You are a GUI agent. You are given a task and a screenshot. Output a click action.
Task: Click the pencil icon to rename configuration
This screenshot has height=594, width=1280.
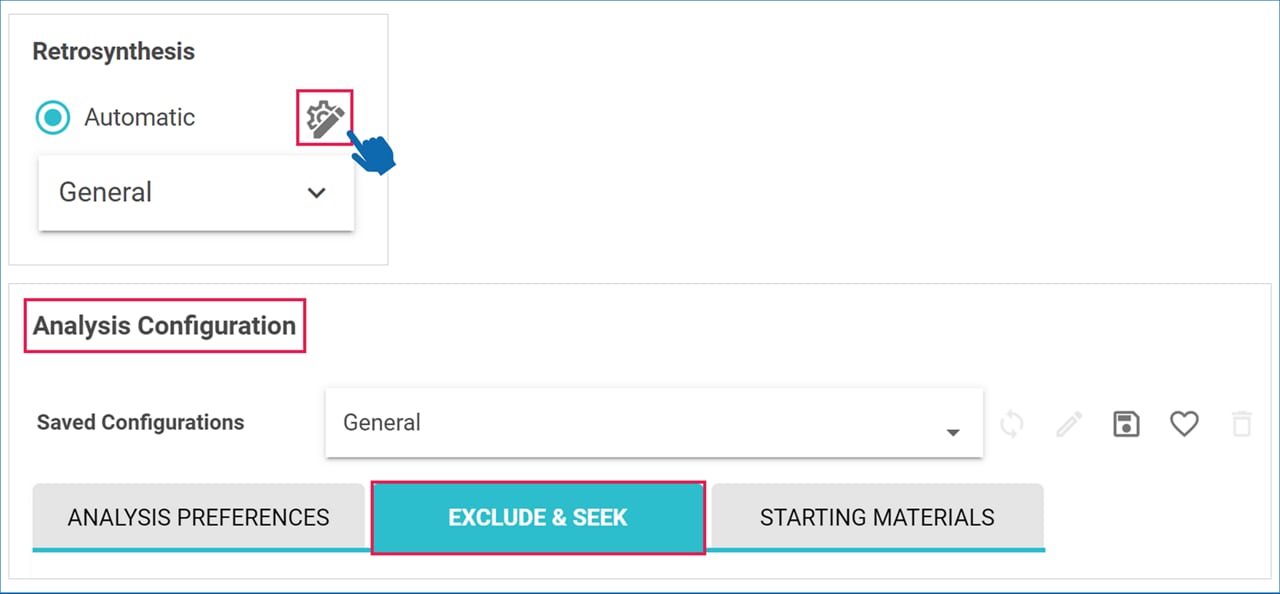coord(1069,424)
